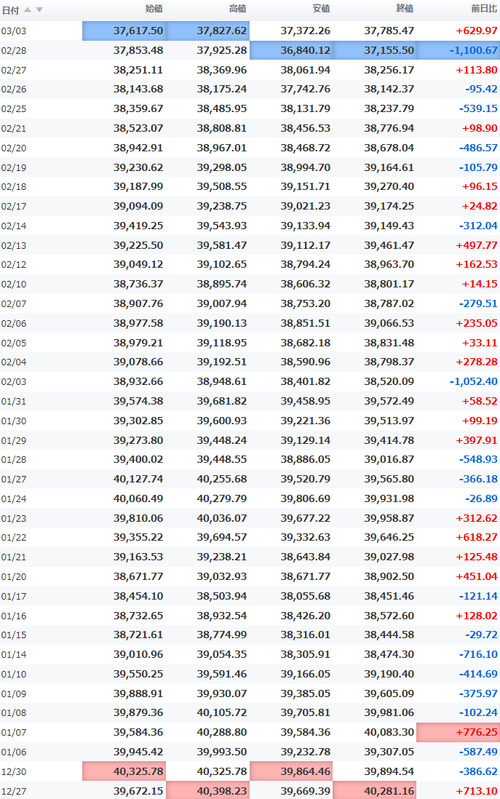This screenshot has width=500, height=799.
Task: Select the 12/30 close 39,894.54
Action: pyautogui.click(x=389, y=771)
